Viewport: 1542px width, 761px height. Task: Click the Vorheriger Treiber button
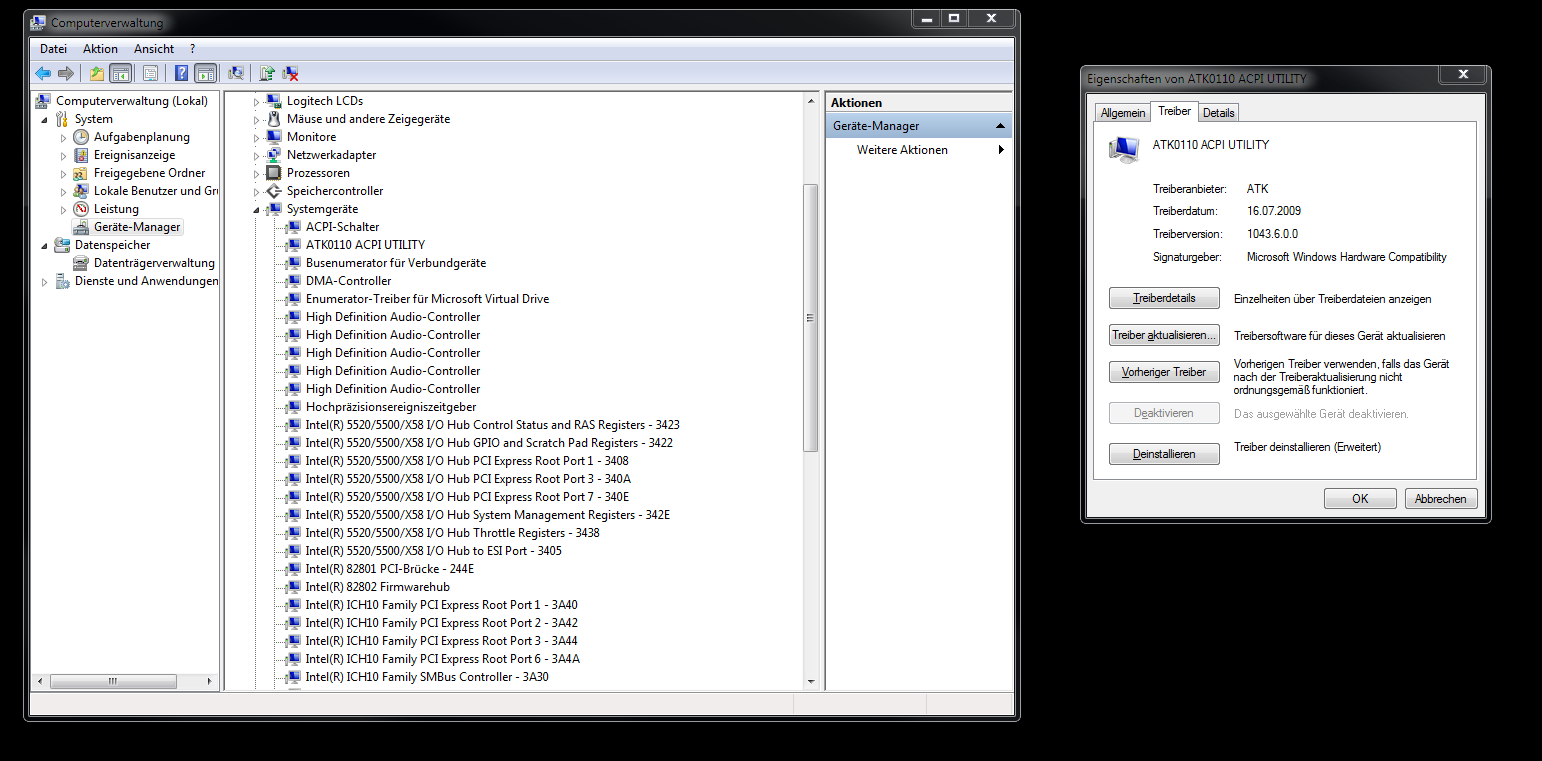coord(1164,372)
